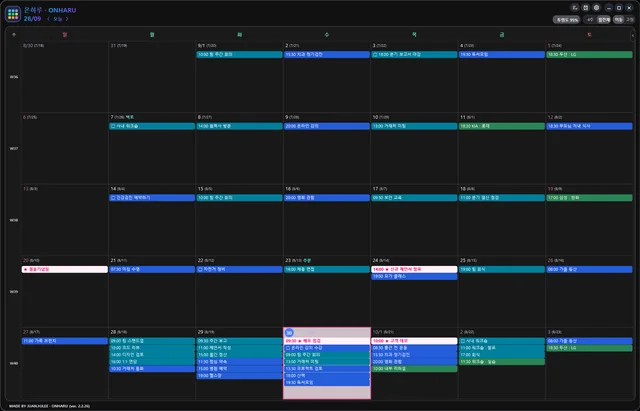Screen dimensions: 640x411
Task: Open the settings gear icon in title bar
Action: (x=596, y=8)
